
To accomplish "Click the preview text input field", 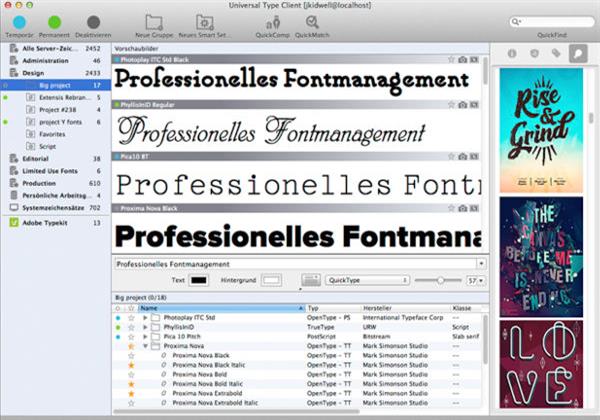I will [295, 264].
